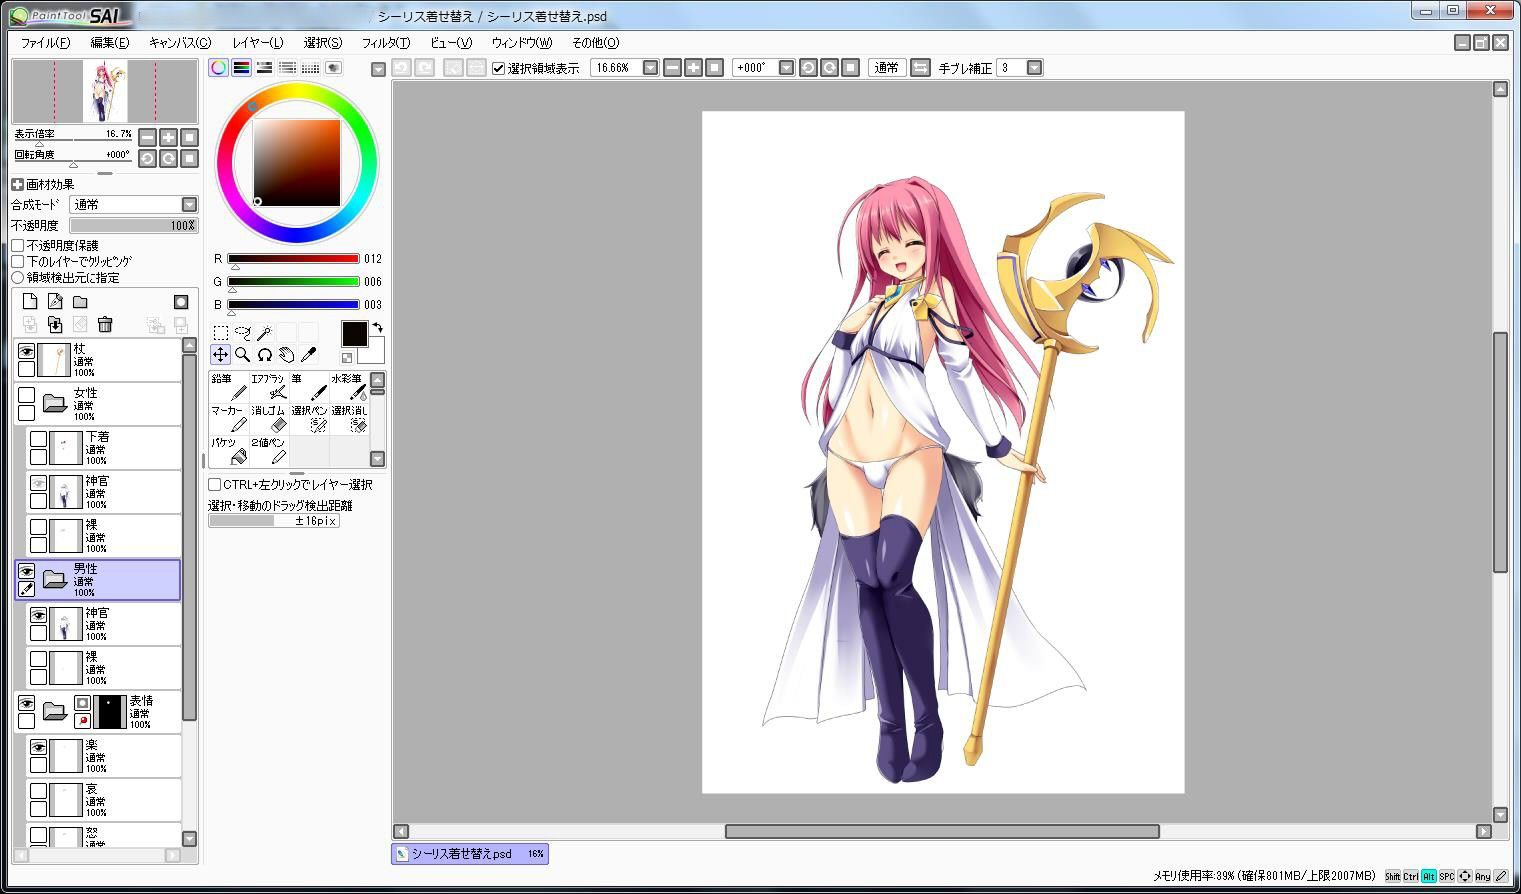
Task: Select the Move tool icon
Action: click(220, 354)
